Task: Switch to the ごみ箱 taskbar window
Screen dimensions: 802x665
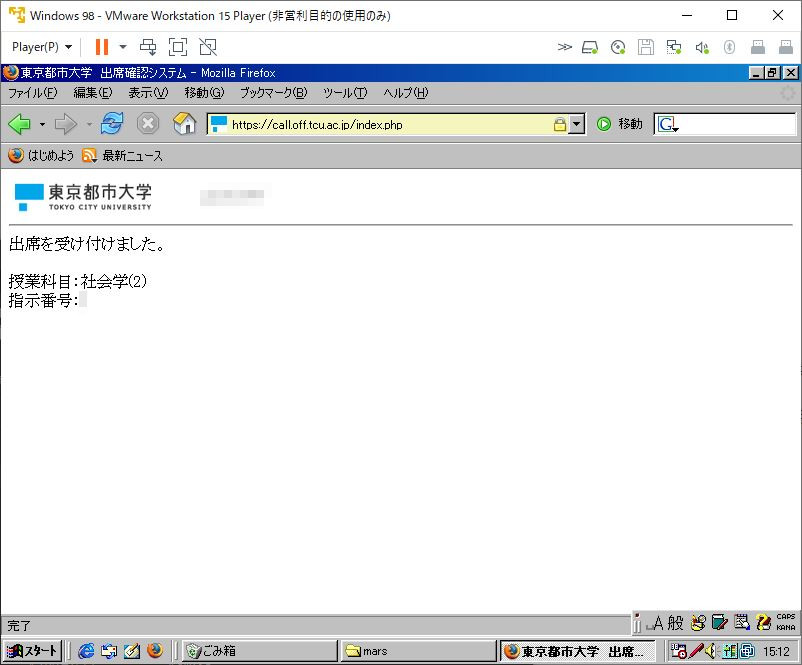Action: point(259,651)
